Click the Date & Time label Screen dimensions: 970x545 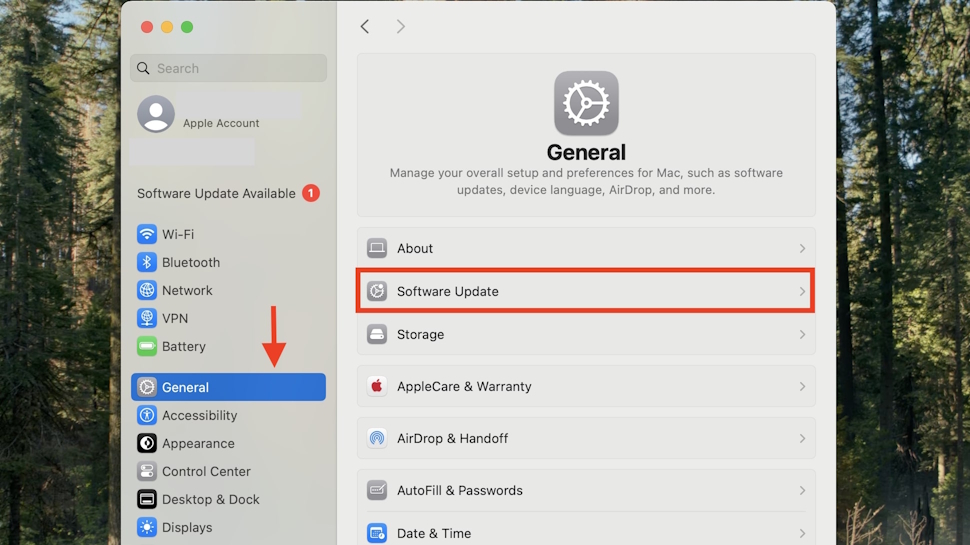434,533
